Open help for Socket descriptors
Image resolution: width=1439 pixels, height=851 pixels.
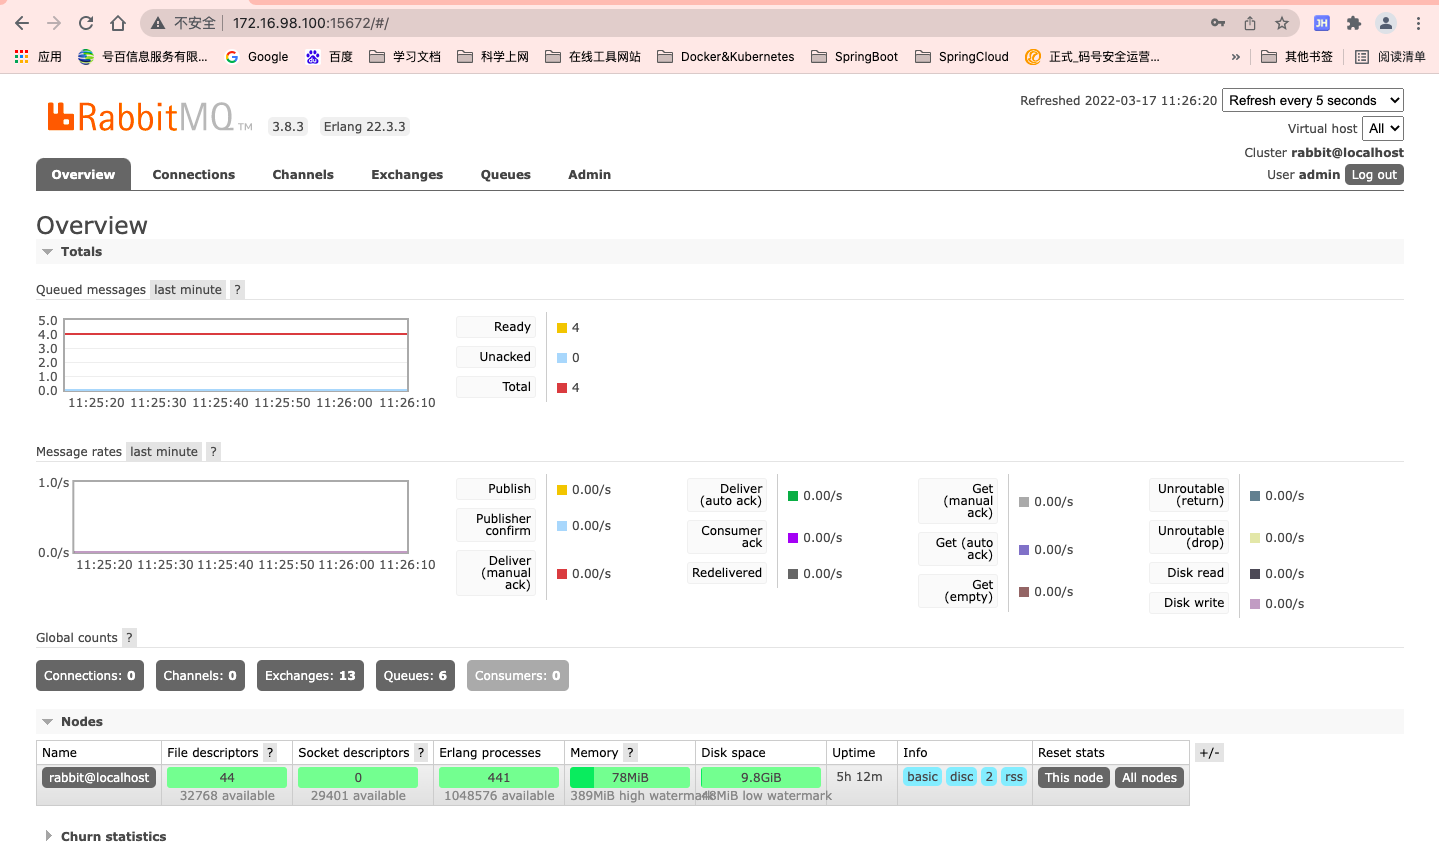tap(421, 753)
